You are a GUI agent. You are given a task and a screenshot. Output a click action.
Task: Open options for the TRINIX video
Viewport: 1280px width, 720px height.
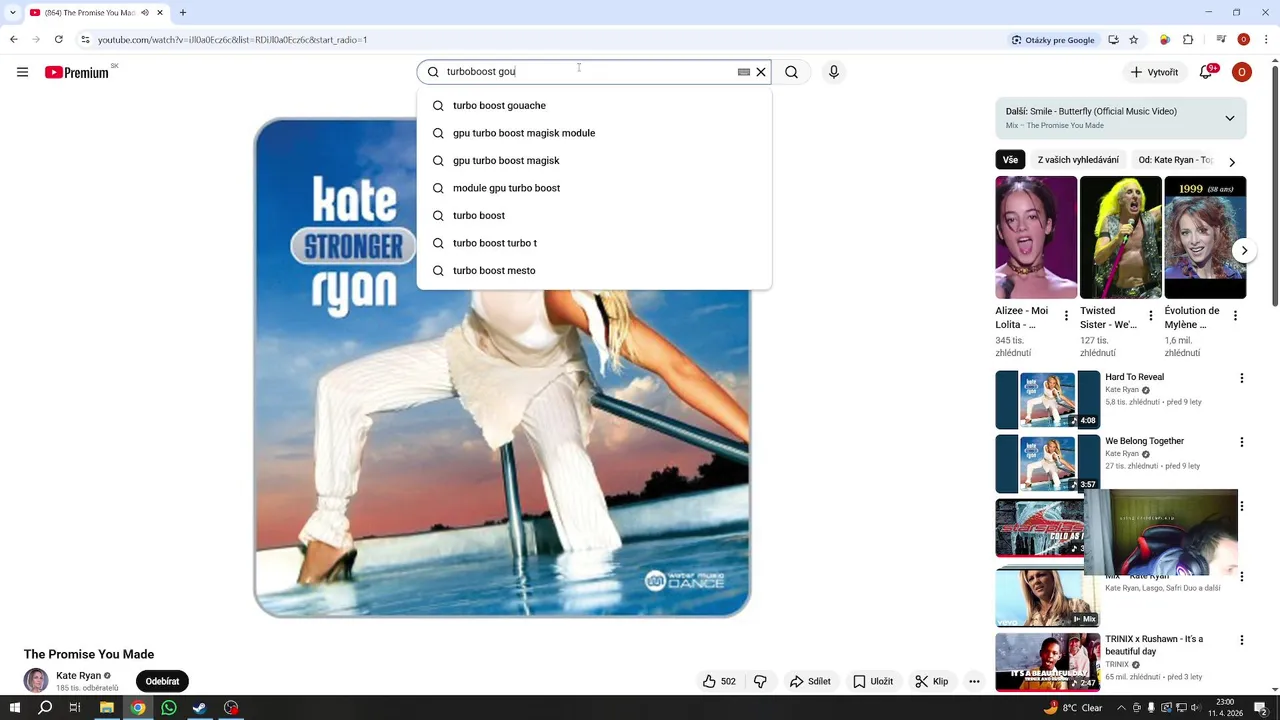tap(1242, 640)
